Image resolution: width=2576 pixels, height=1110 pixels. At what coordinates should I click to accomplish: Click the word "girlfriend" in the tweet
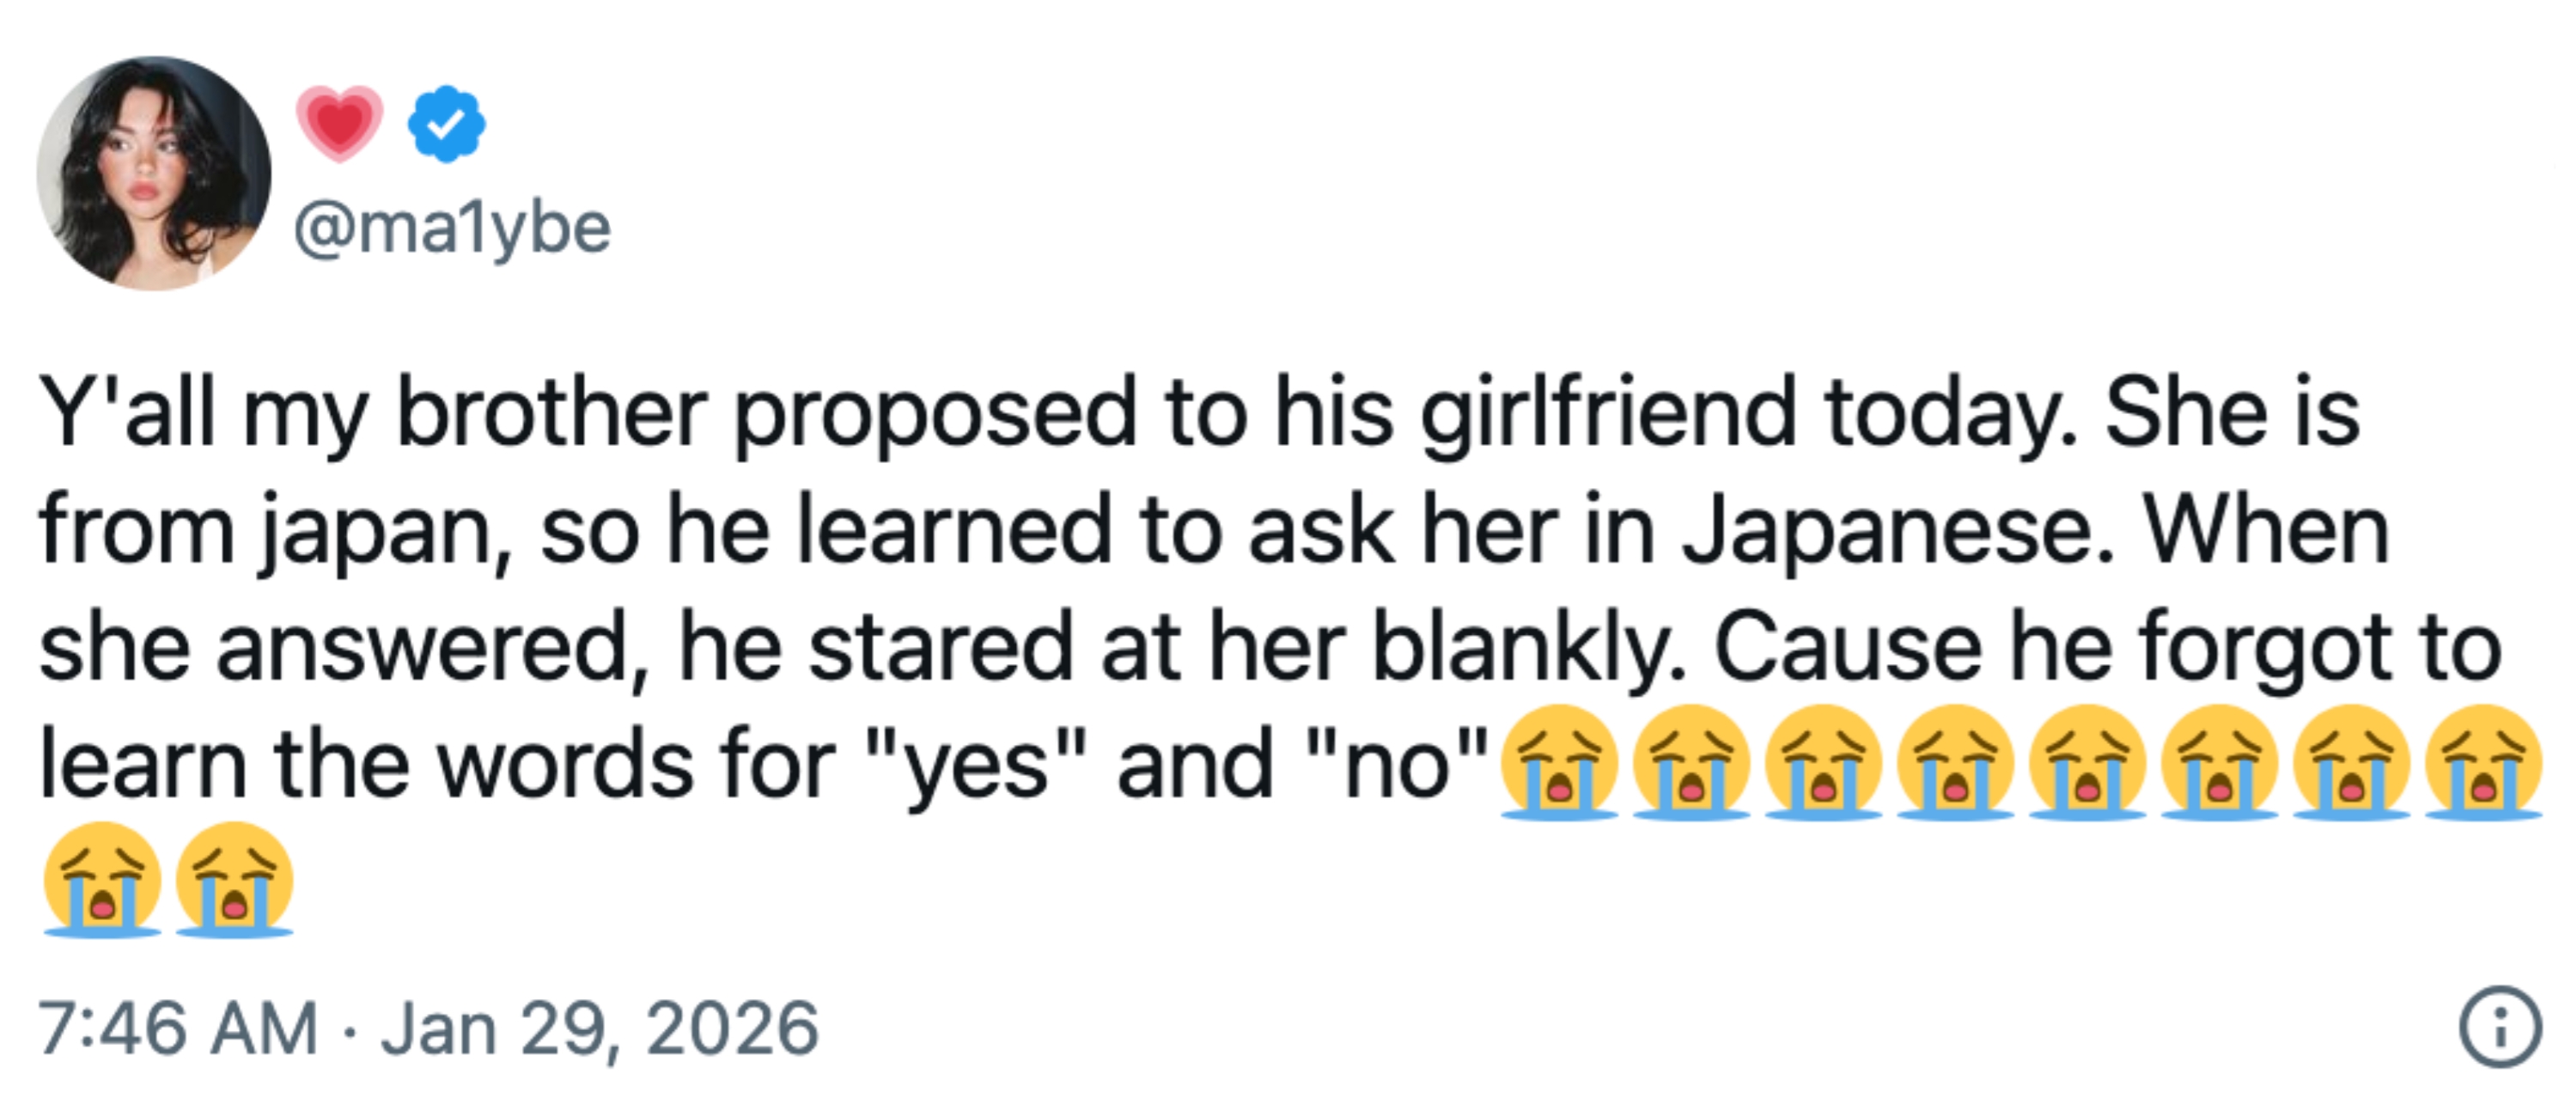(1608, 412)
